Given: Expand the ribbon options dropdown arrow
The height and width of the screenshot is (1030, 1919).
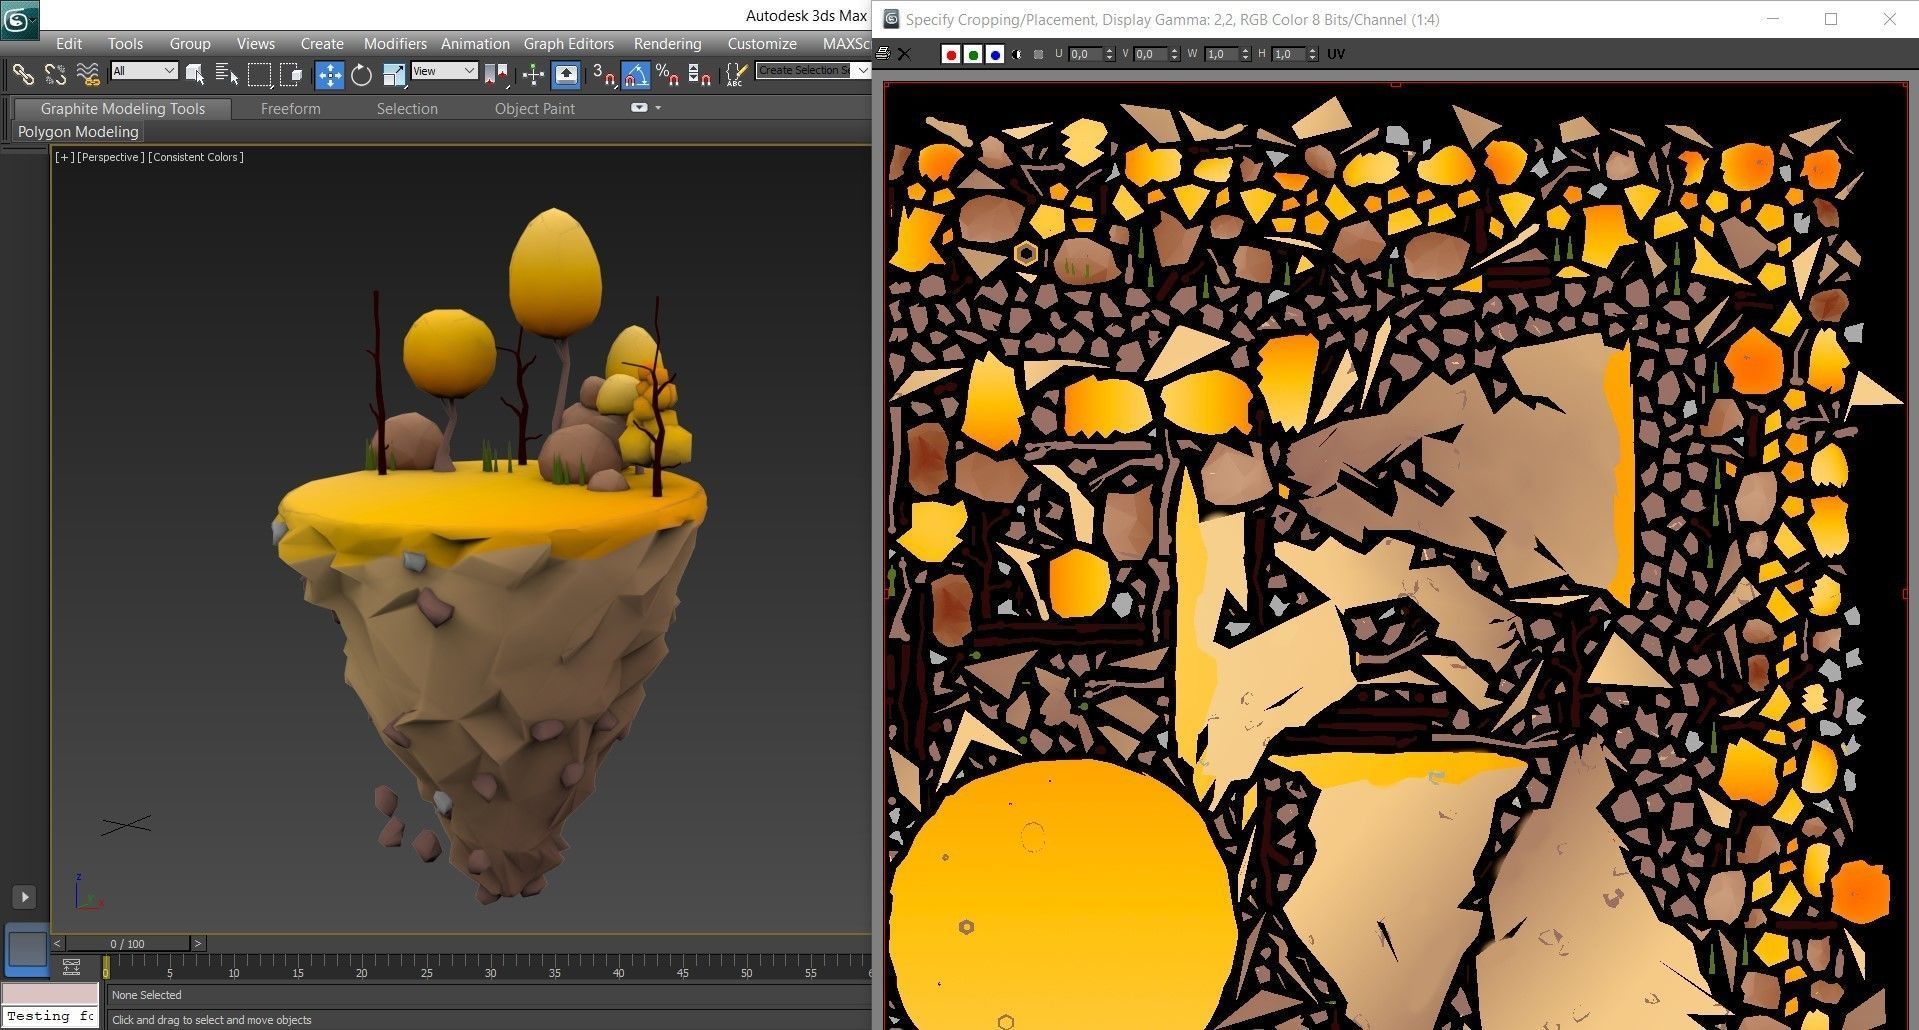Looking at the screenshot, I should pyautogui.click(x=658, y=108).
